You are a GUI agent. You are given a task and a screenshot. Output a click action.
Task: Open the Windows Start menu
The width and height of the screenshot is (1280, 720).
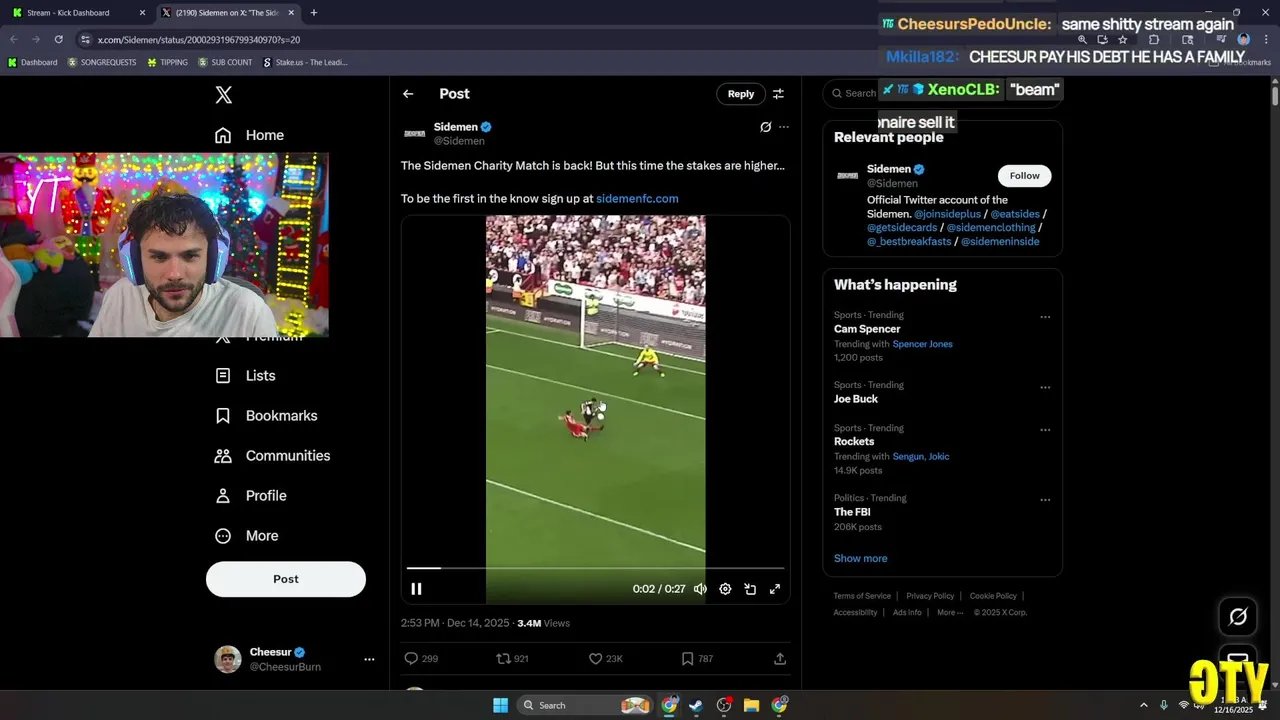coord(500,705)
